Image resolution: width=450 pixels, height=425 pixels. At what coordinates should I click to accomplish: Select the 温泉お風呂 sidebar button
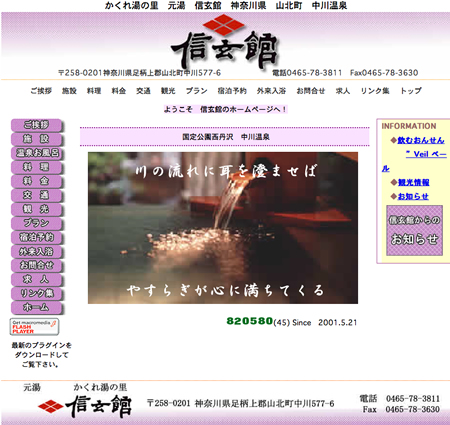[x=37, y=153]
